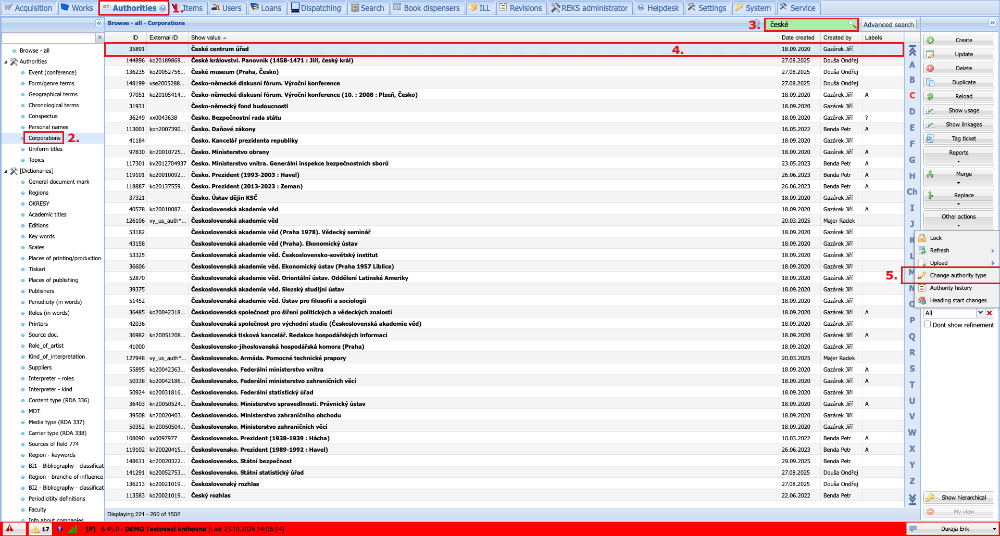
Task: Open the Other actions dropdown button
Action: point(958,219)
